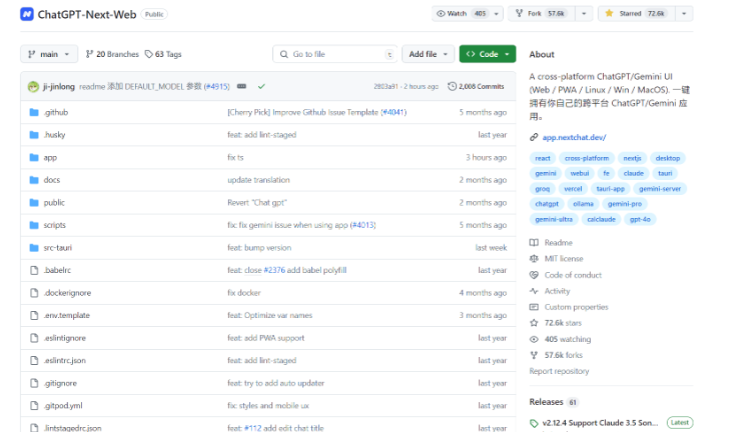The width and height of the screenshot is (751, 432).
Task: Click the scripts folder icon
Action: click(34, 225)
